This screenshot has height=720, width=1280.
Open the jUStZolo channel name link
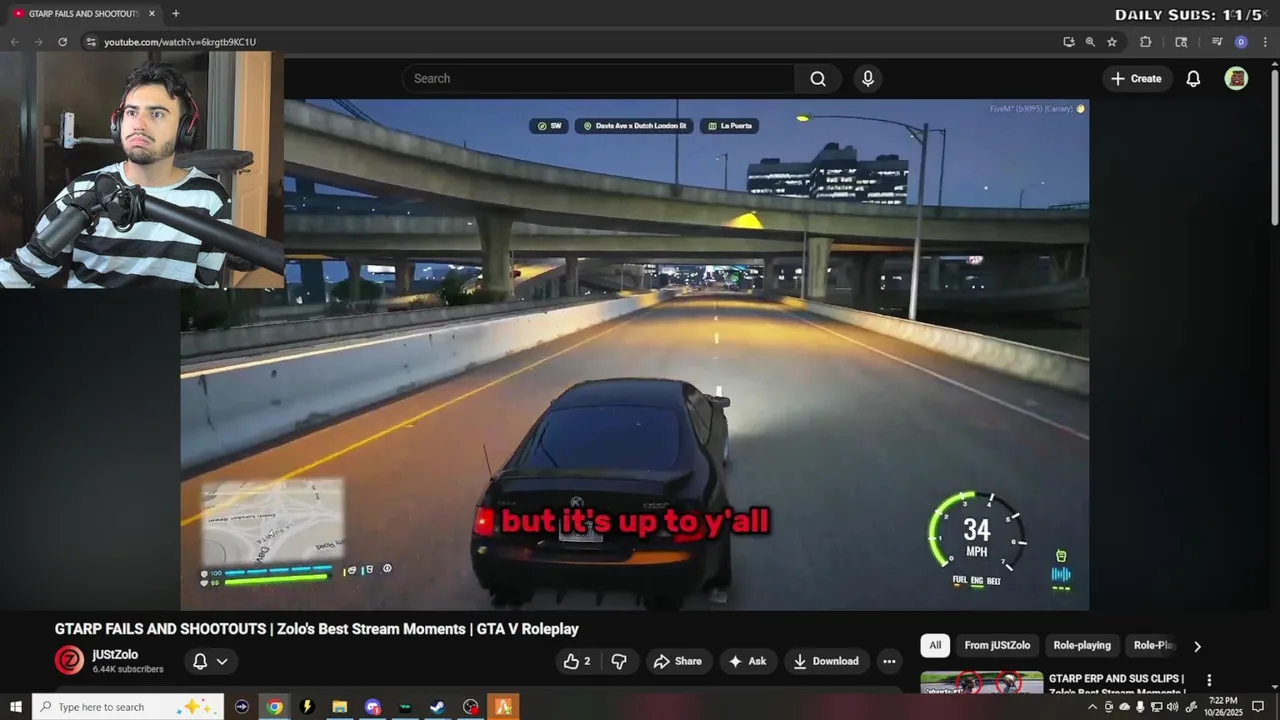(115, 654)
